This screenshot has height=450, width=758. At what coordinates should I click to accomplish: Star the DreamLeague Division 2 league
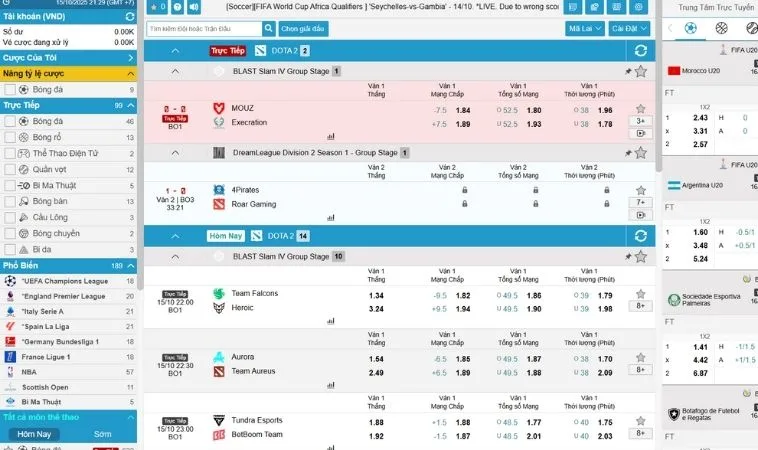[x=641, y=153]
